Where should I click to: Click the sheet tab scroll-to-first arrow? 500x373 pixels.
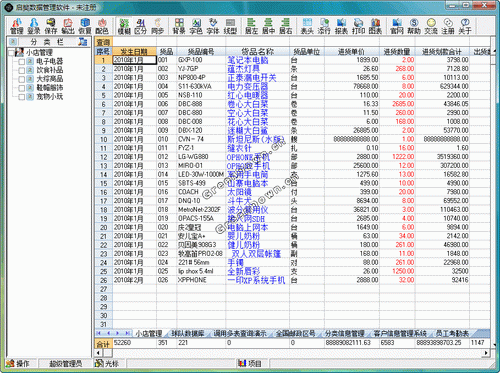[x=99, y=333]
